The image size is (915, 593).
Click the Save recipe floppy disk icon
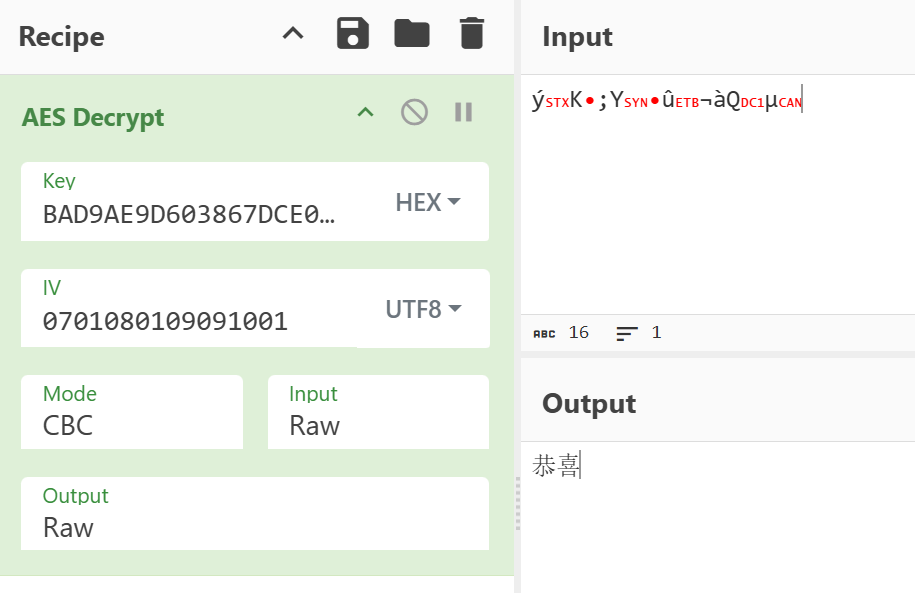coord(352,35)
